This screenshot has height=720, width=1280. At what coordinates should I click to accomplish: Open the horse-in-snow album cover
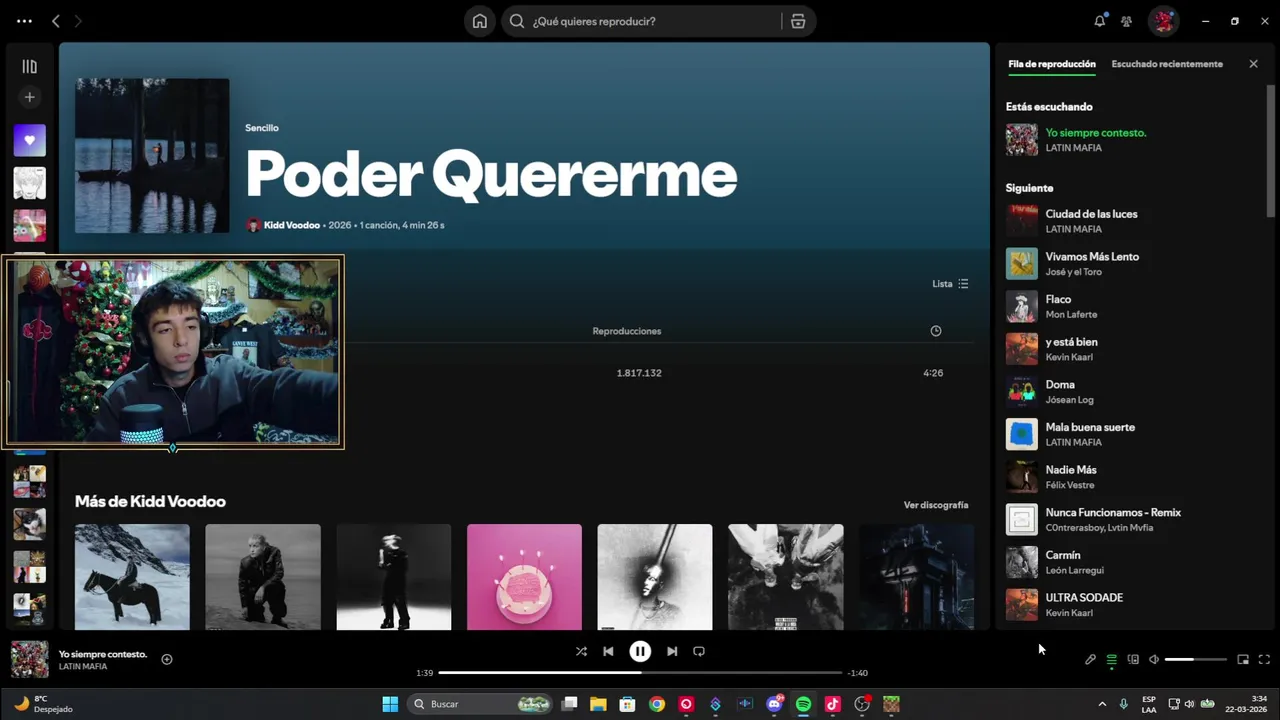(132, 577)
